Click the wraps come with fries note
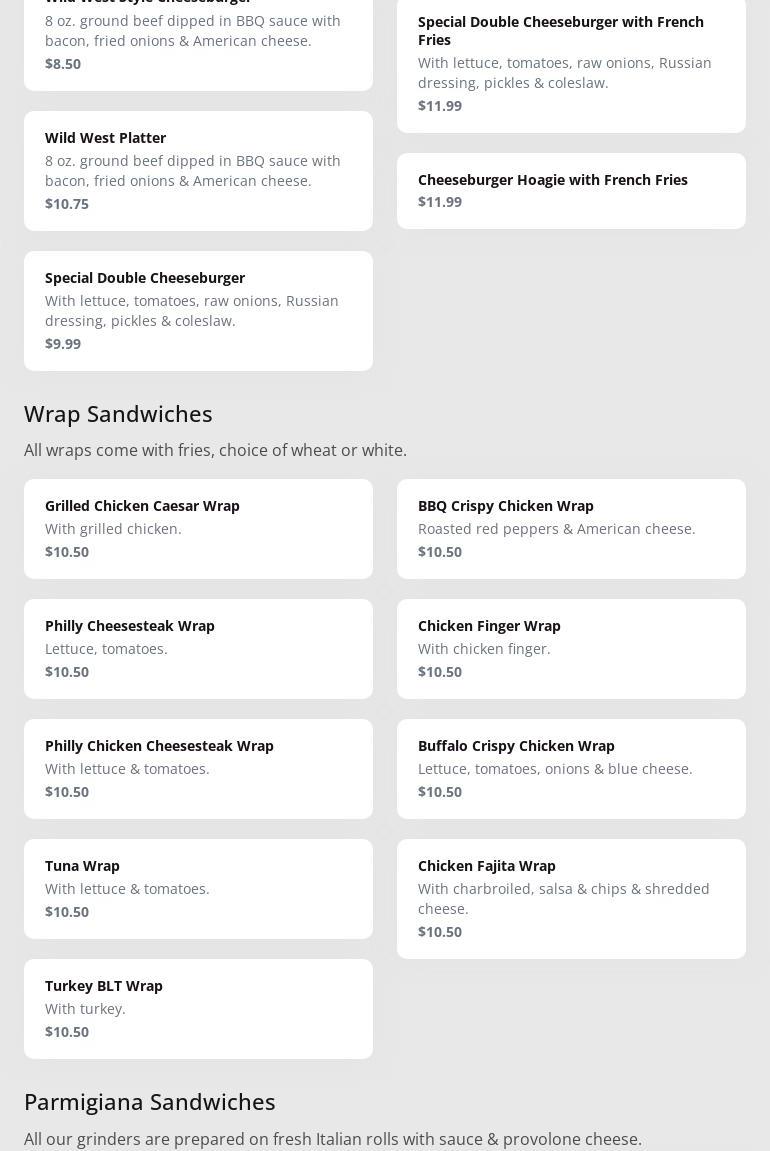 point(215,450)
